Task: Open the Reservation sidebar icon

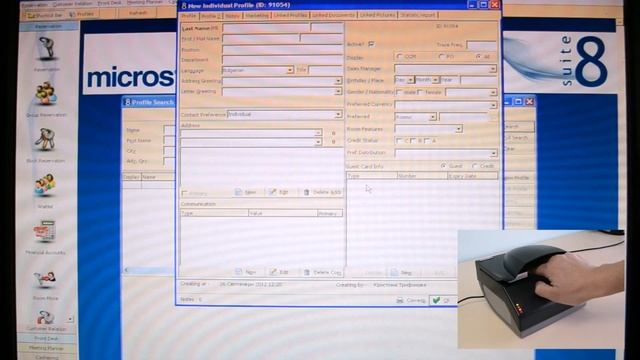Action: coord(47,49)
